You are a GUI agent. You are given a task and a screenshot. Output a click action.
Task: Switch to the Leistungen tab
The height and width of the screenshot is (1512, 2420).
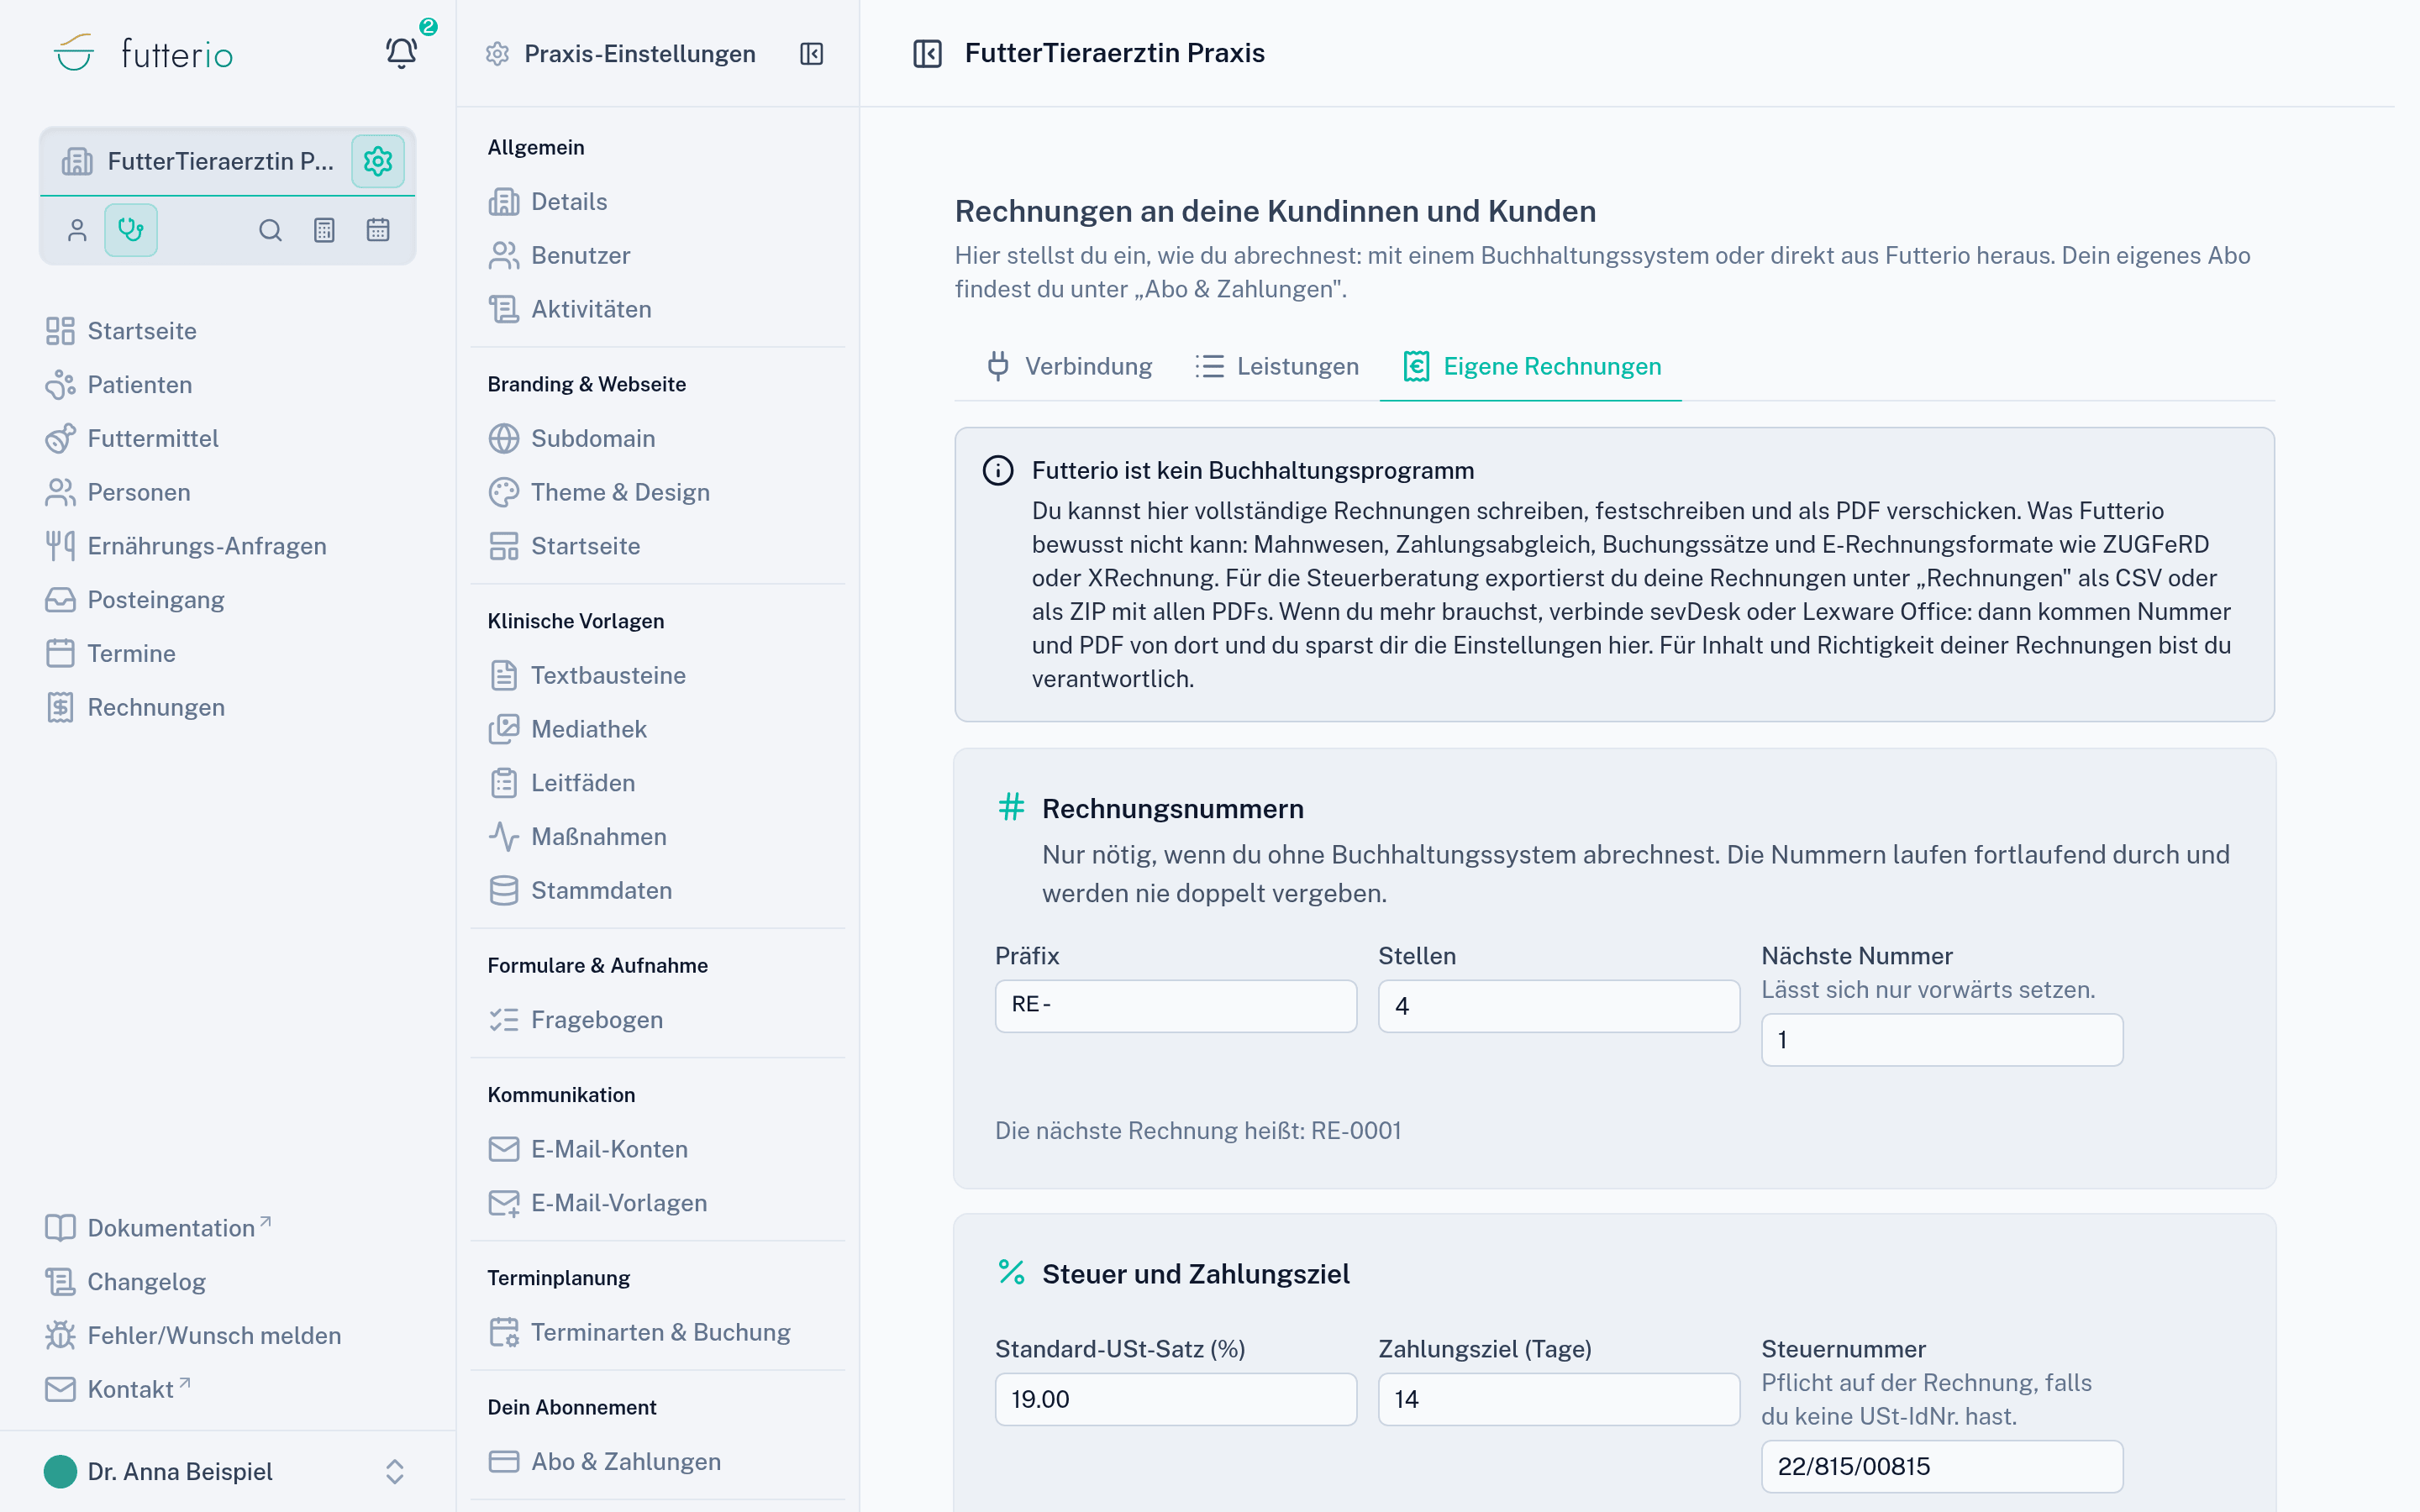pyautogui.click(x=1277, y=366)
